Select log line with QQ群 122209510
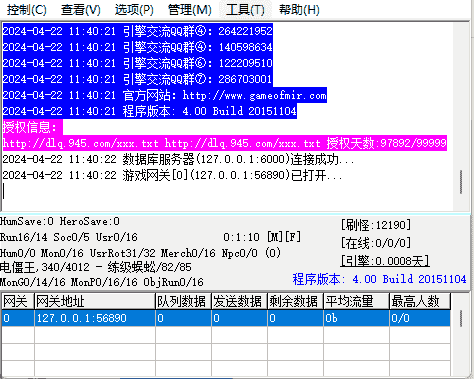The width and height of the screenshot is (474, 379). (138, 63)
